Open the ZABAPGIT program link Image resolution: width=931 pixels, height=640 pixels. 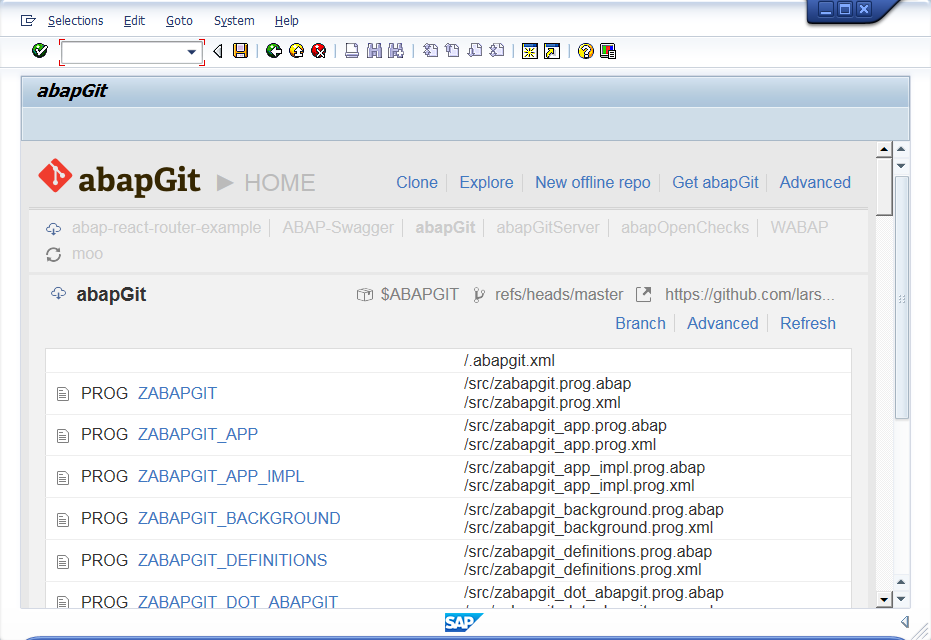tap(178, 393)
